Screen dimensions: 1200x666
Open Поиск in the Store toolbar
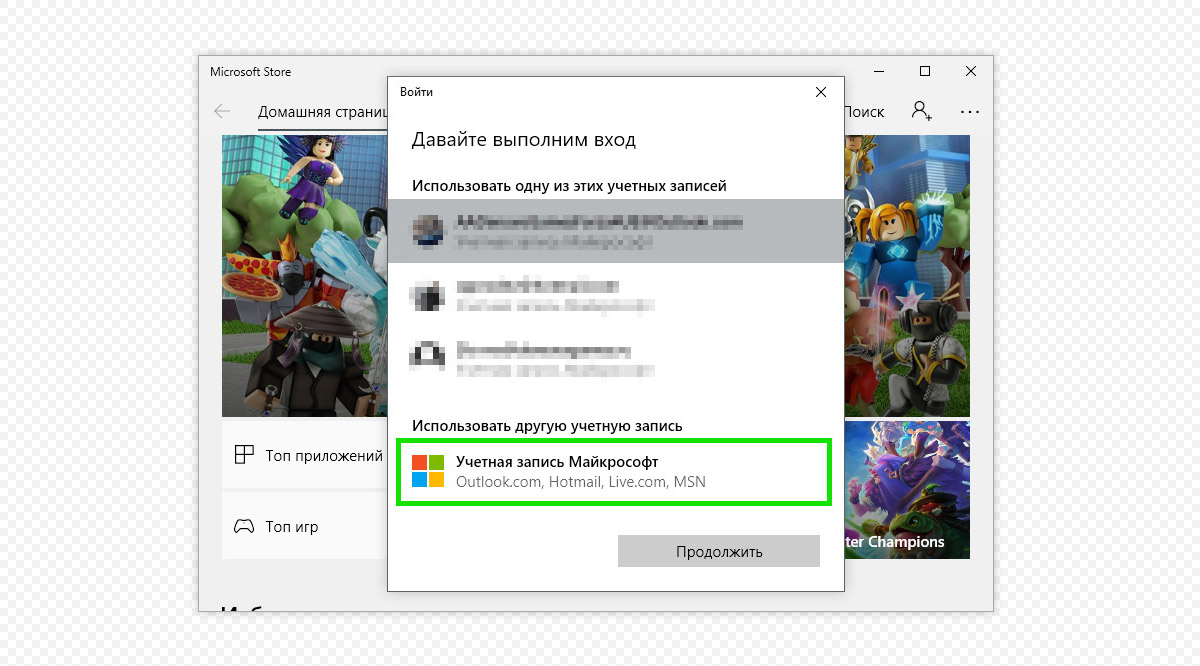[x=864, y=112]
